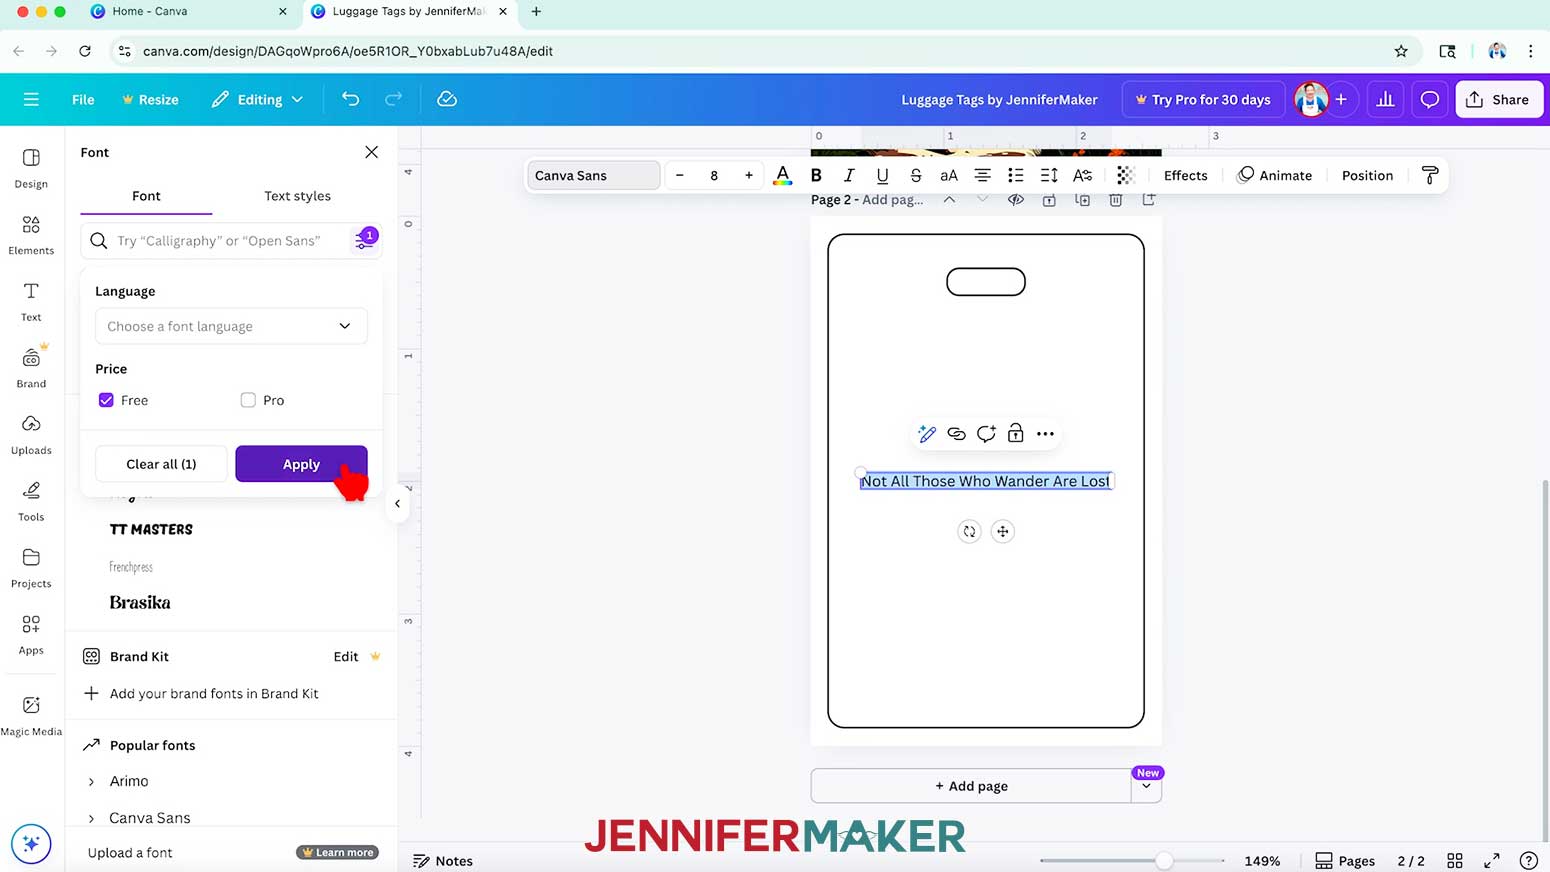
Task: Duplicate Page 2
Action: [1082, 200]
